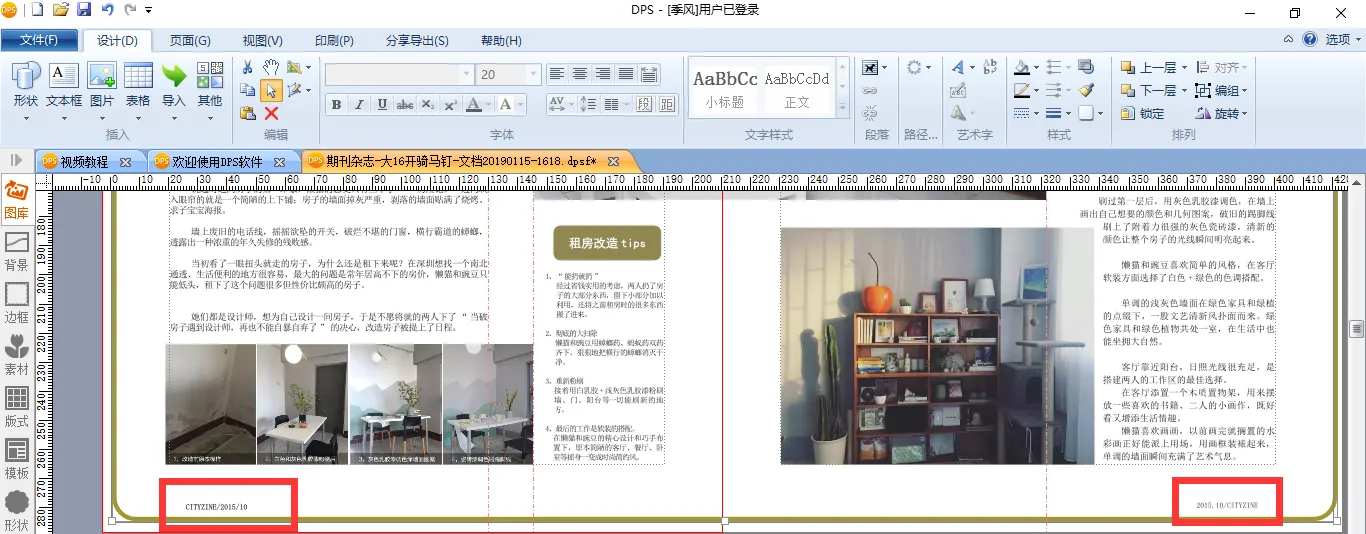Click the red X delete icon
Screen dimensions: 1366x534
pyautogui.click(x=271, y=114)
